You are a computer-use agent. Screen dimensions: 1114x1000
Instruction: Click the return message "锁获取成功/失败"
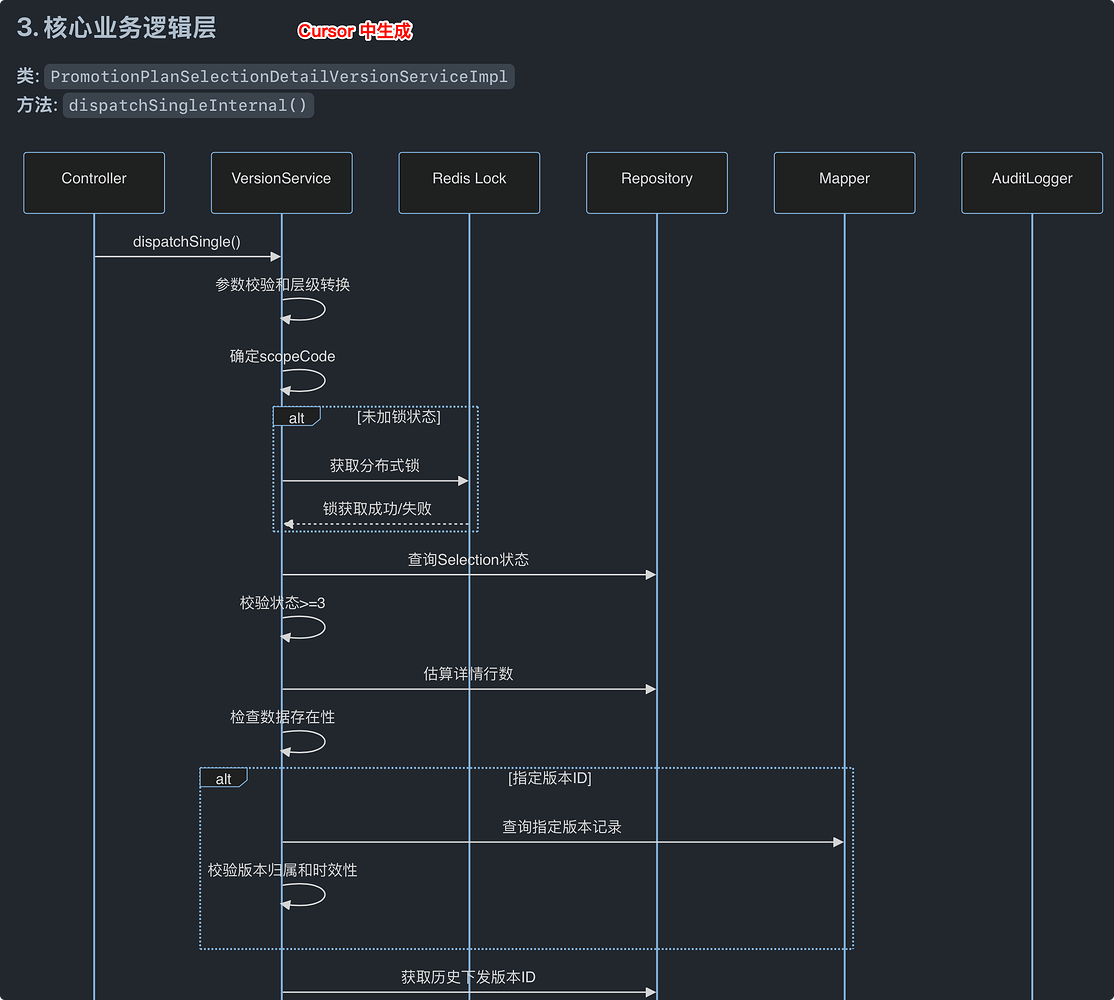pyautogui.click(x=377, y=509)
